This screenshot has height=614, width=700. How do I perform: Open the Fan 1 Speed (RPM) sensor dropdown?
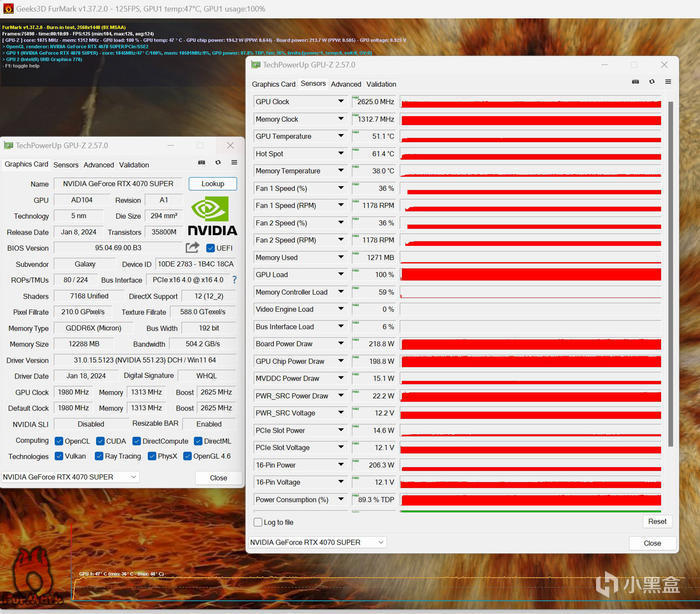pos(341,205)
